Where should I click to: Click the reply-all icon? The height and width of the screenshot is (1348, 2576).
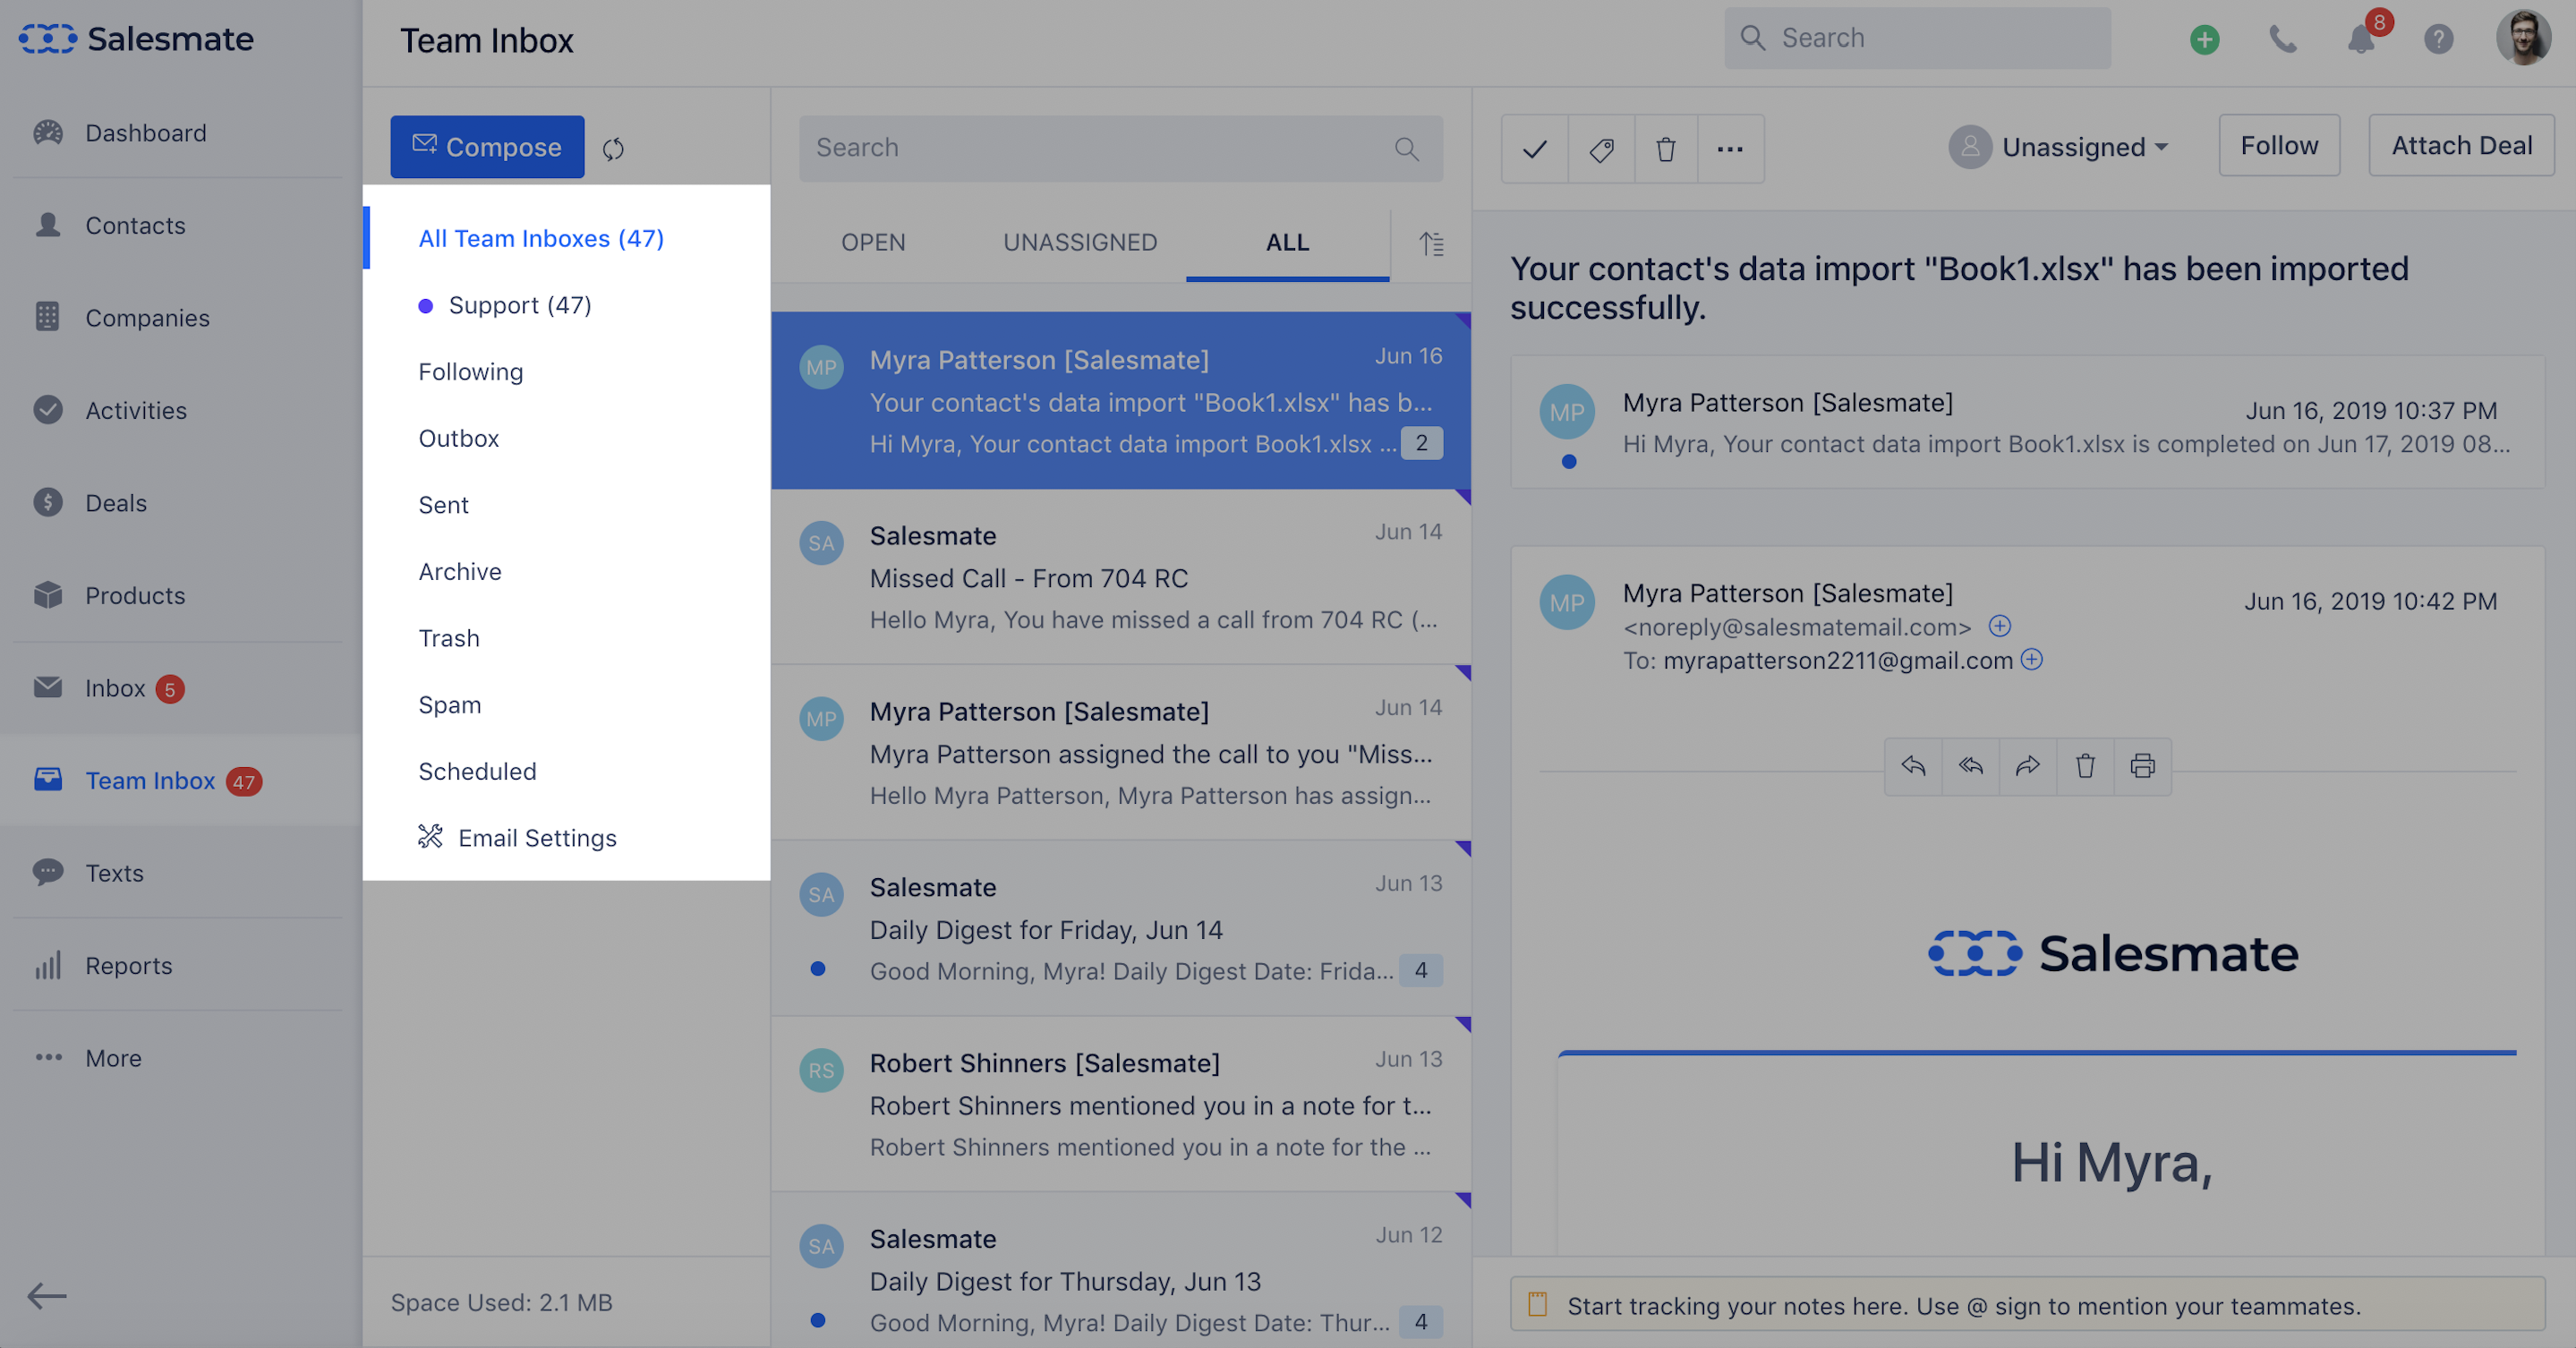click(1970, 766)
